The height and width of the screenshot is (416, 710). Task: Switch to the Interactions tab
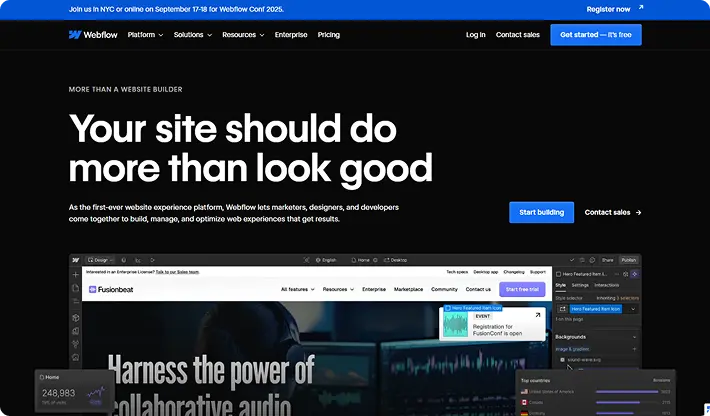607,285
